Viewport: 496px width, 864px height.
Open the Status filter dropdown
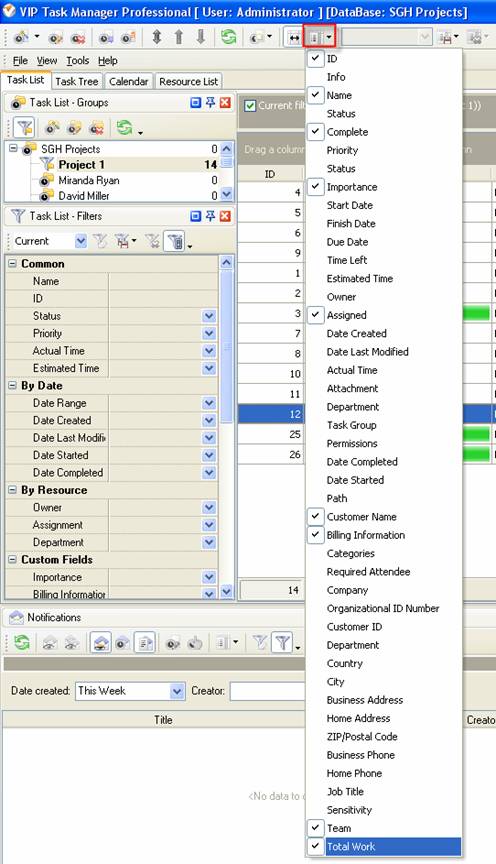tap(209, 316)
